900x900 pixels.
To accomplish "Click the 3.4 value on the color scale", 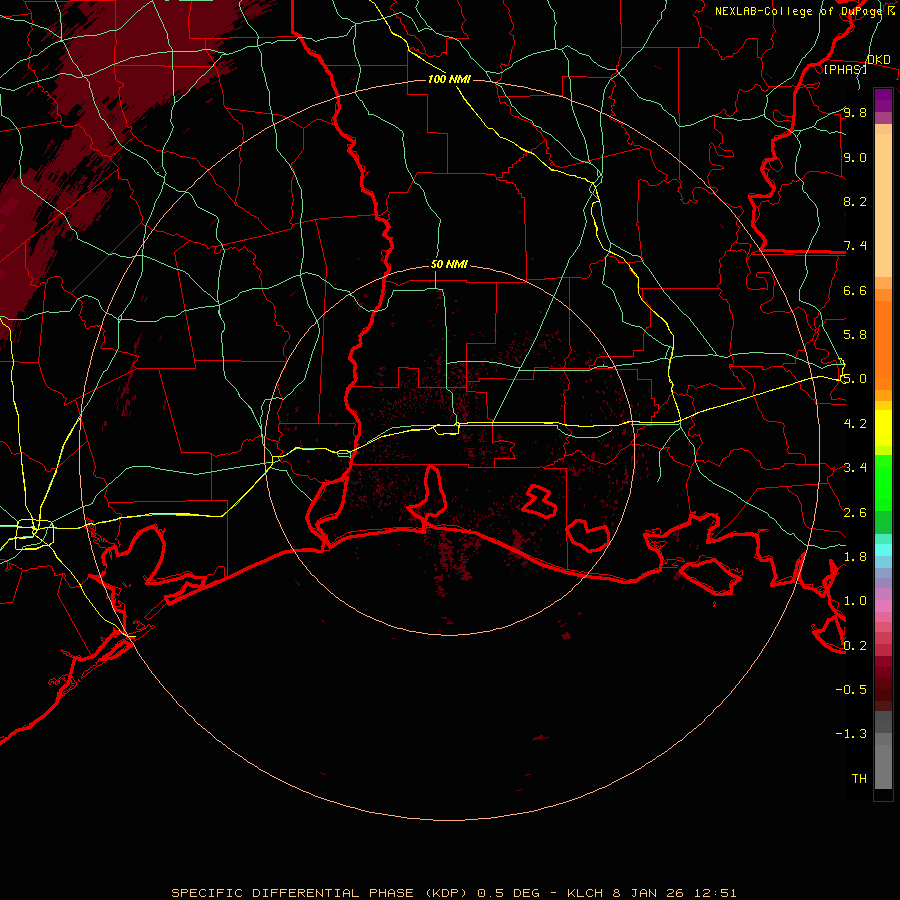I will 855,468.
